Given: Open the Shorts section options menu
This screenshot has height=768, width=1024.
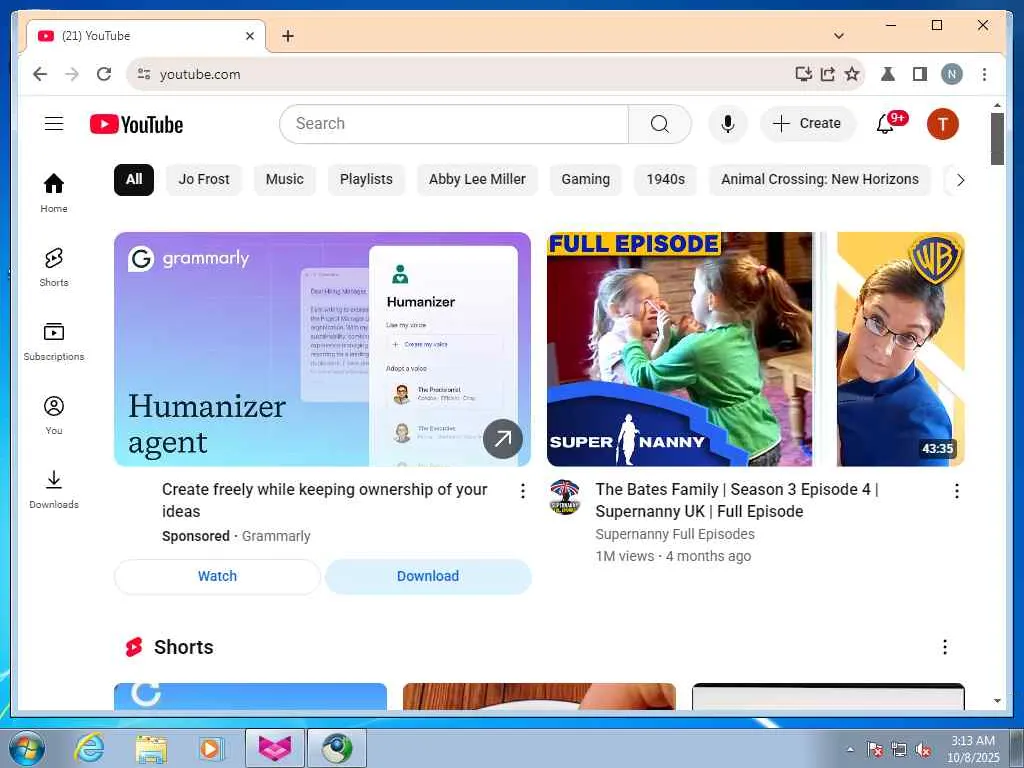Looking at the screenshot, I should tap(944, 647).
